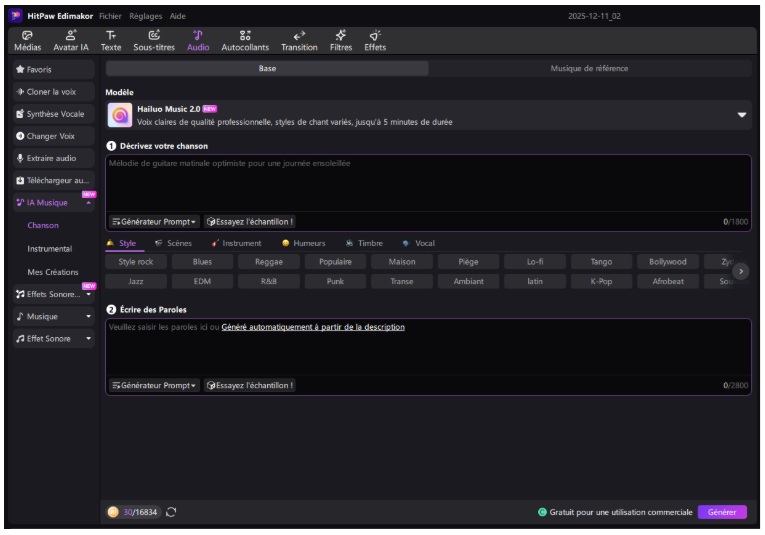This screenshot has height=535, width=765.
Task: Select the Avatar IA tool
Action: [x=70, y=40]
